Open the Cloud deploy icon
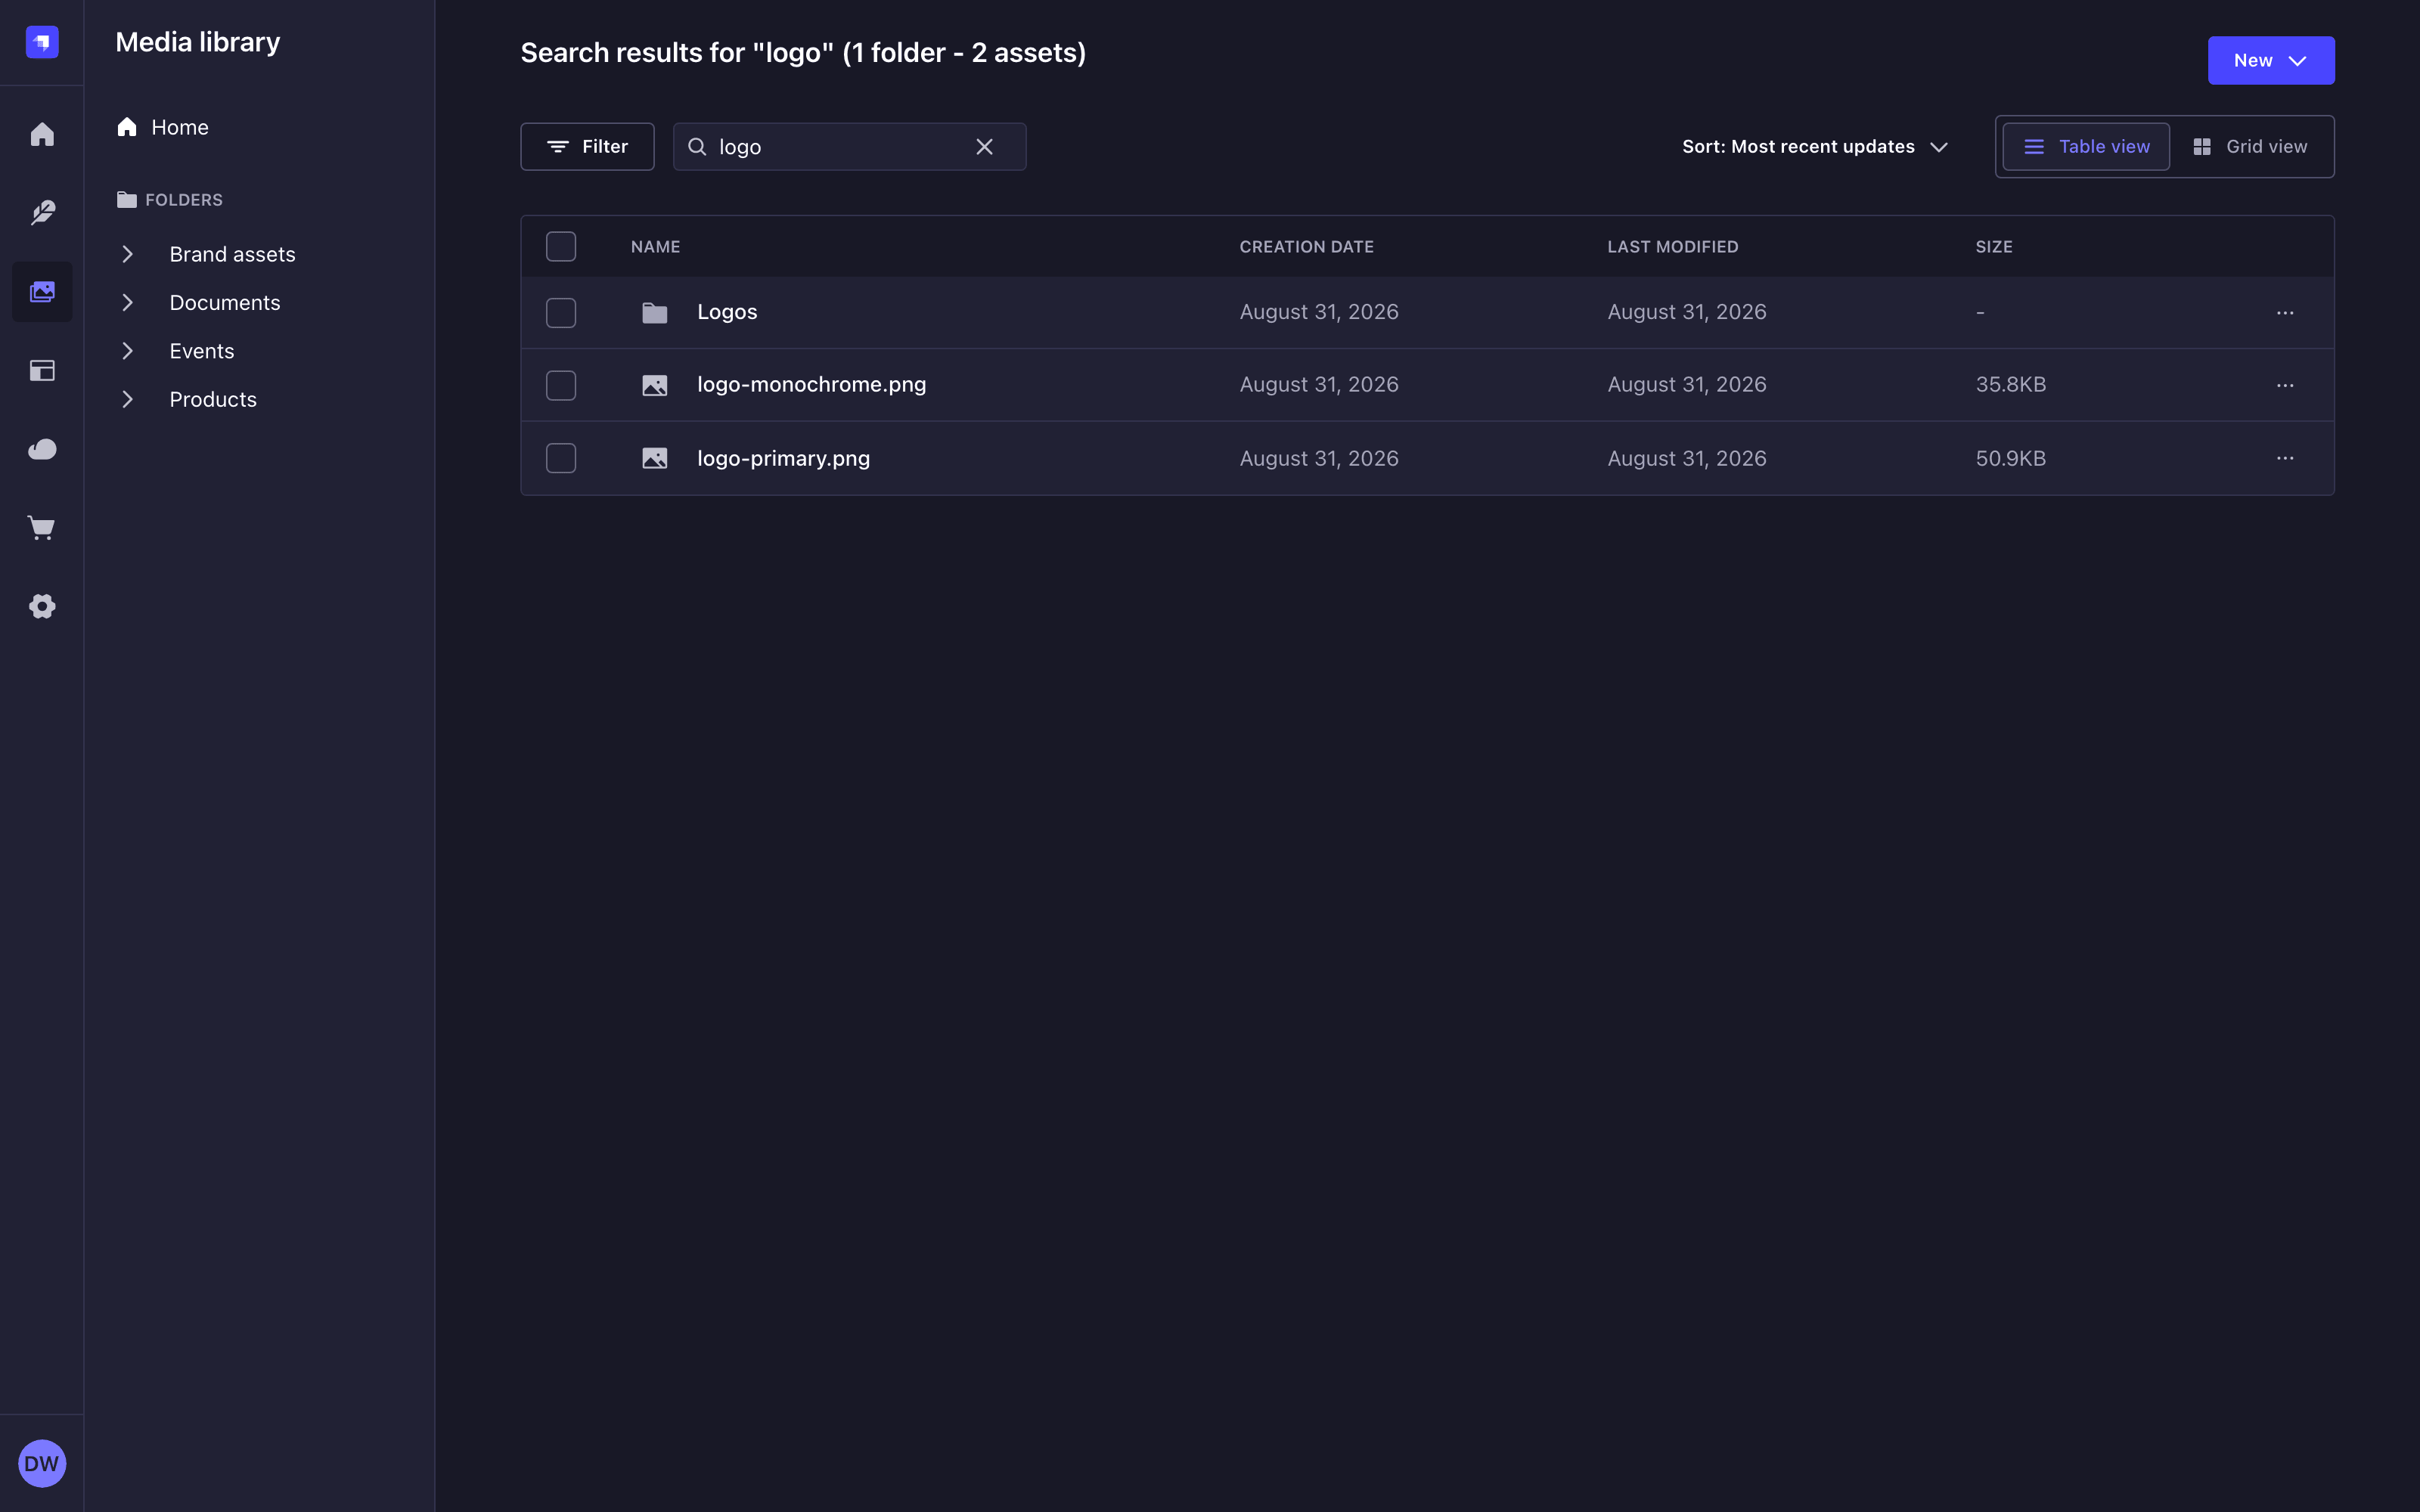Screen dimensions: 2420x1512 click(42, 449)
